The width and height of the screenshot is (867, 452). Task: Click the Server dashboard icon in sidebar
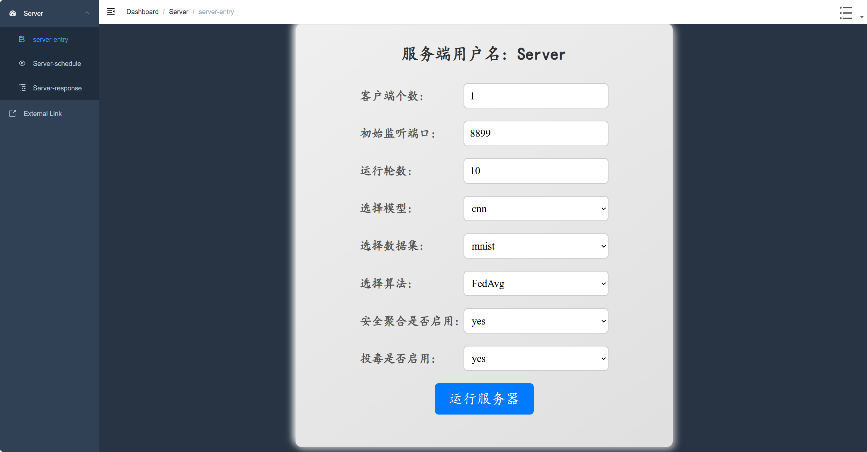[12, 13]
